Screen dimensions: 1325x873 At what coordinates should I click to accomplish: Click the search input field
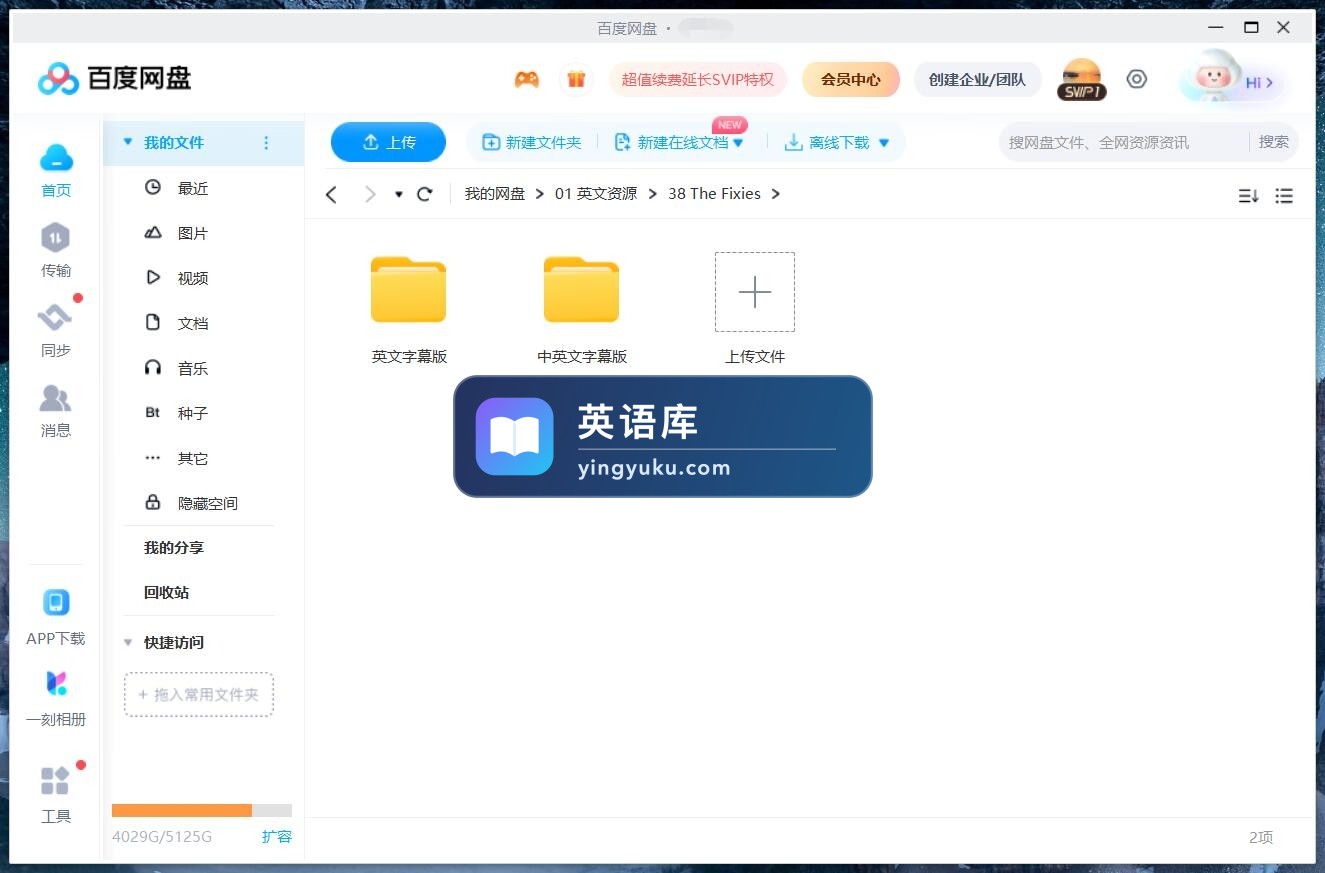click(1124, 142)
